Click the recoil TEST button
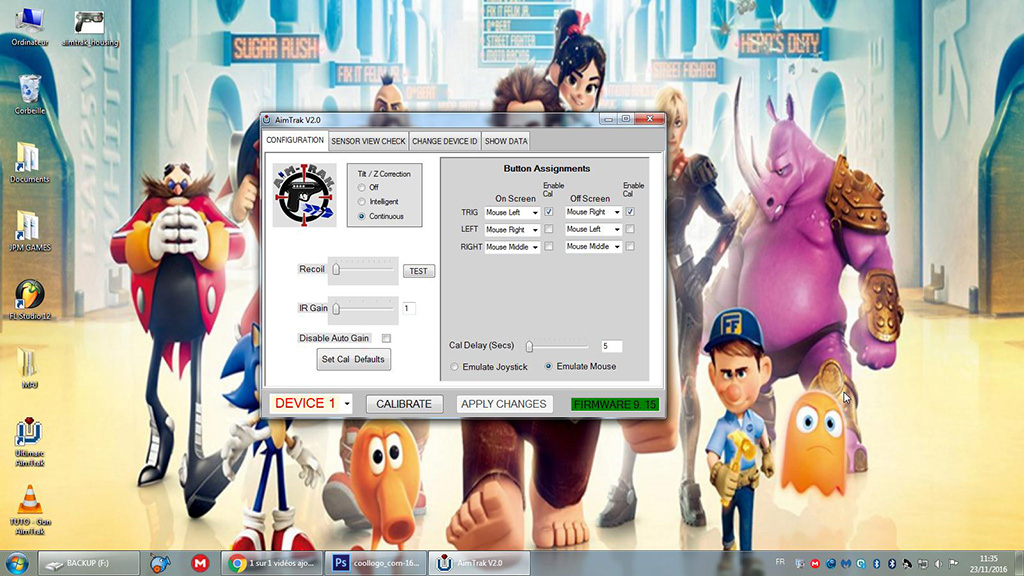Viewport: 1024px width, 576px height. tap(419, 271)
